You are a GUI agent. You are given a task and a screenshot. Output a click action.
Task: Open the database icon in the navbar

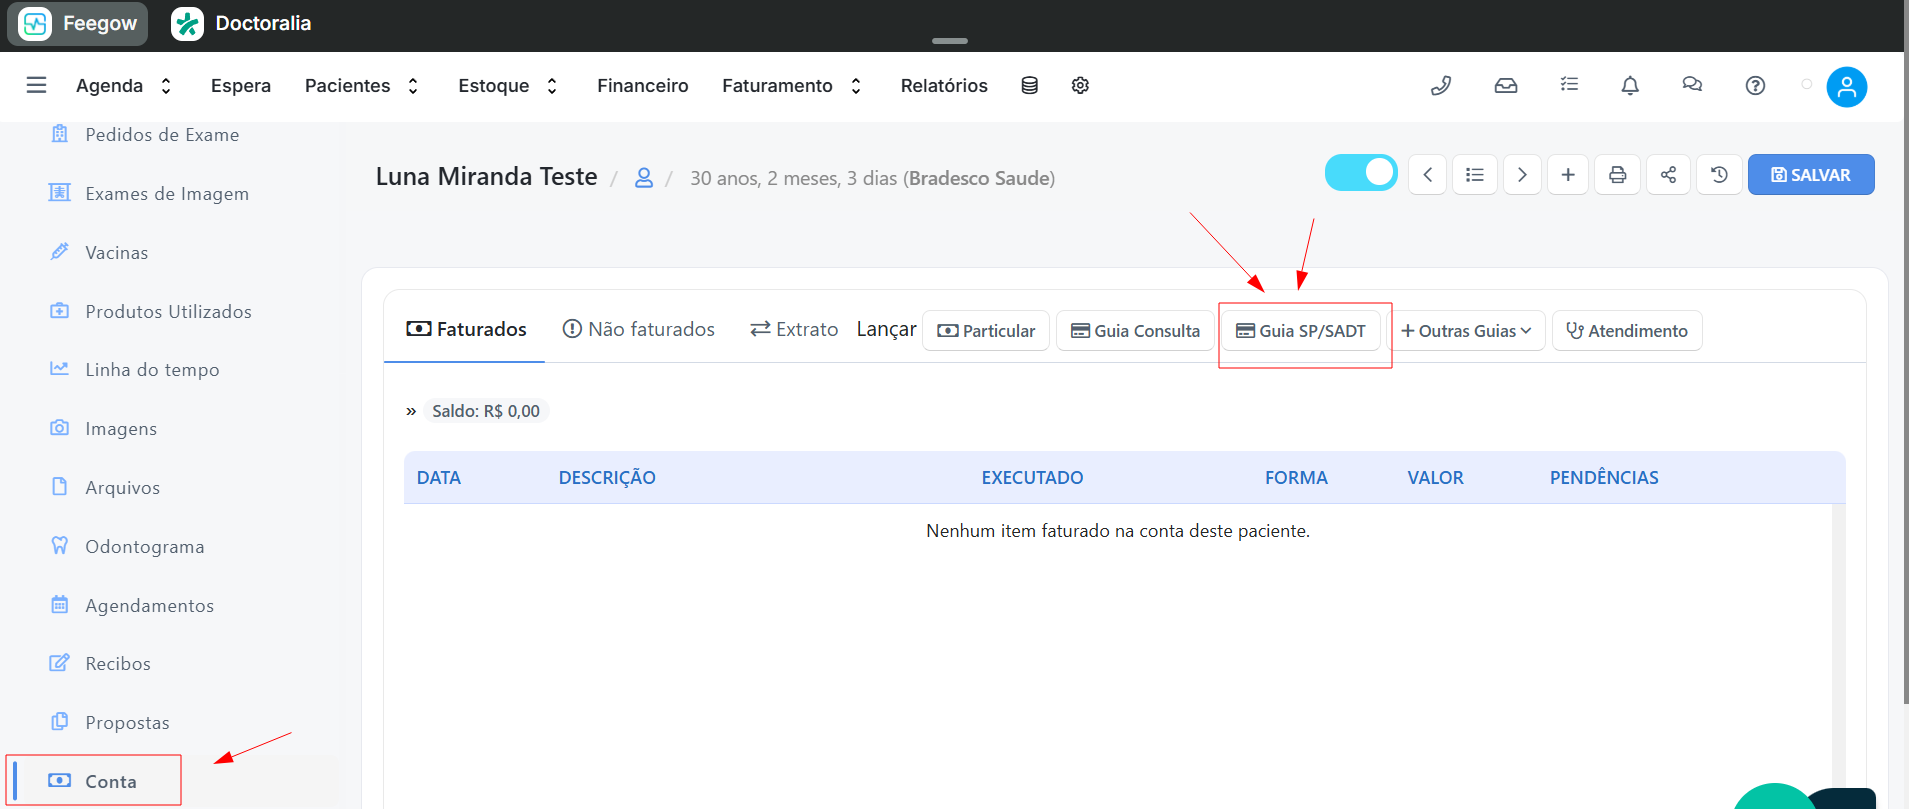(x=1029, y=85)
